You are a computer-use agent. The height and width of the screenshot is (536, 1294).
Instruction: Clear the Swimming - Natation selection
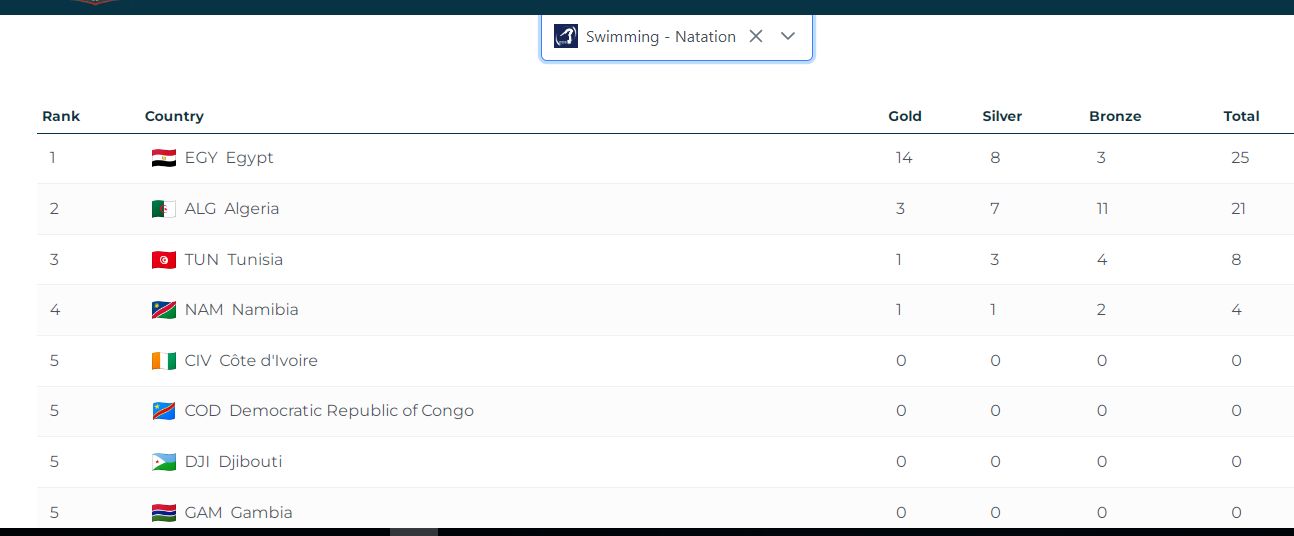click(x=756, y=37)
